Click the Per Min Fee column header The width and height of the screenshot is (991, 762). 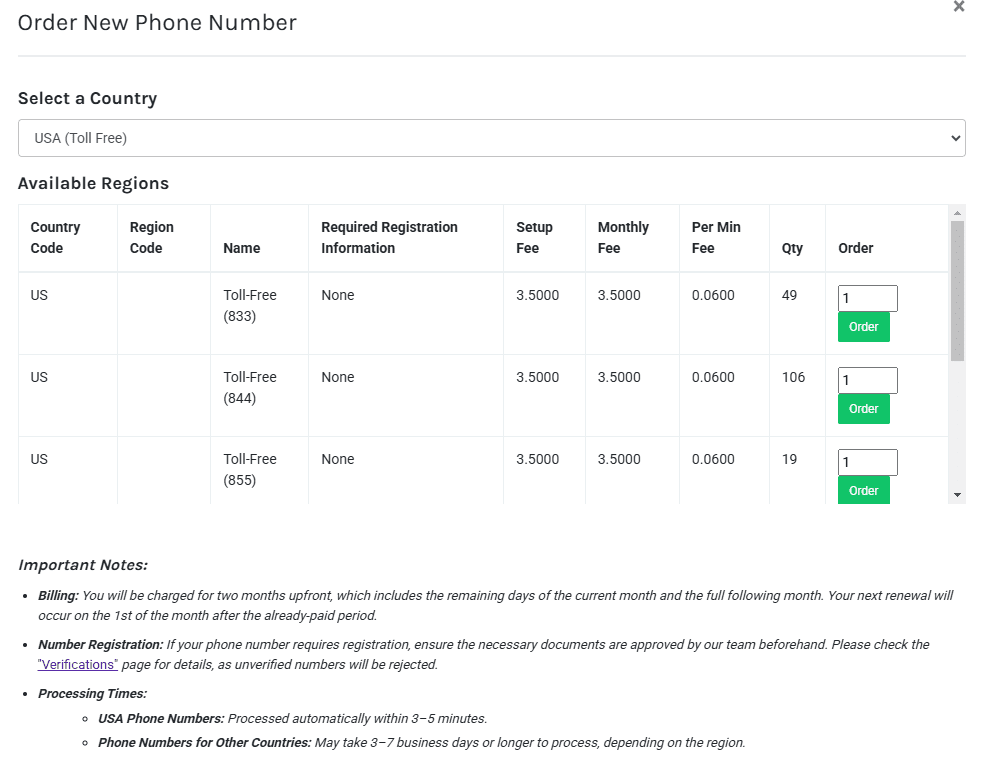[x=716, y=238]
